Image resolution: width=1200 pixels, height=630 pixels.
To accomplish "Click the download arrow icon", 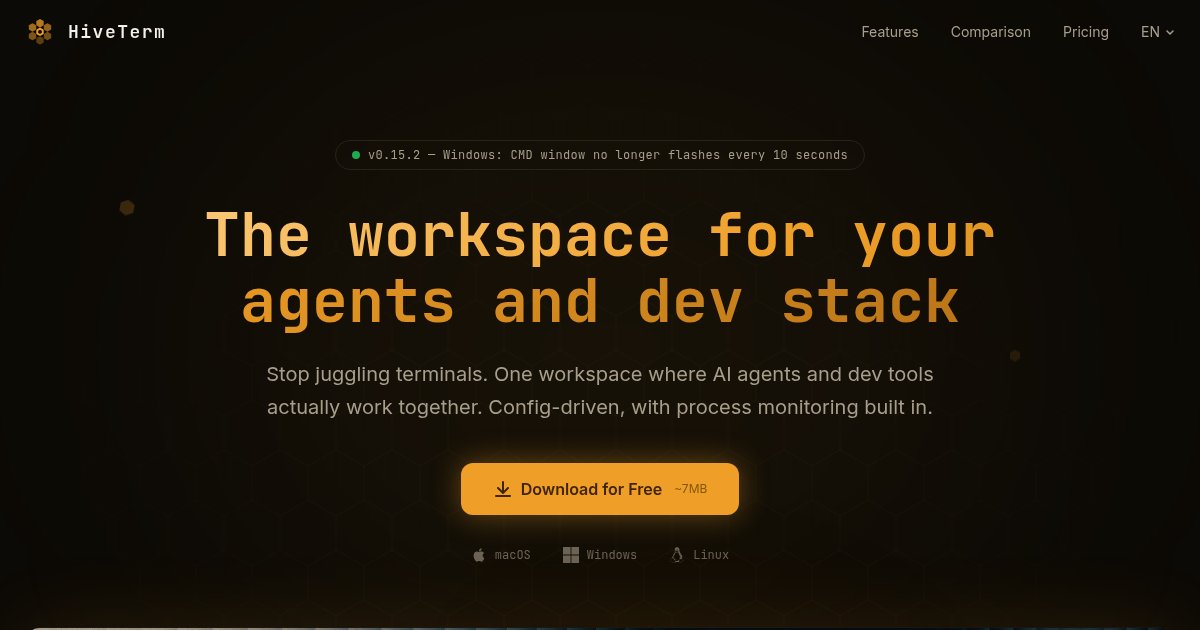I will coord(503,489).
